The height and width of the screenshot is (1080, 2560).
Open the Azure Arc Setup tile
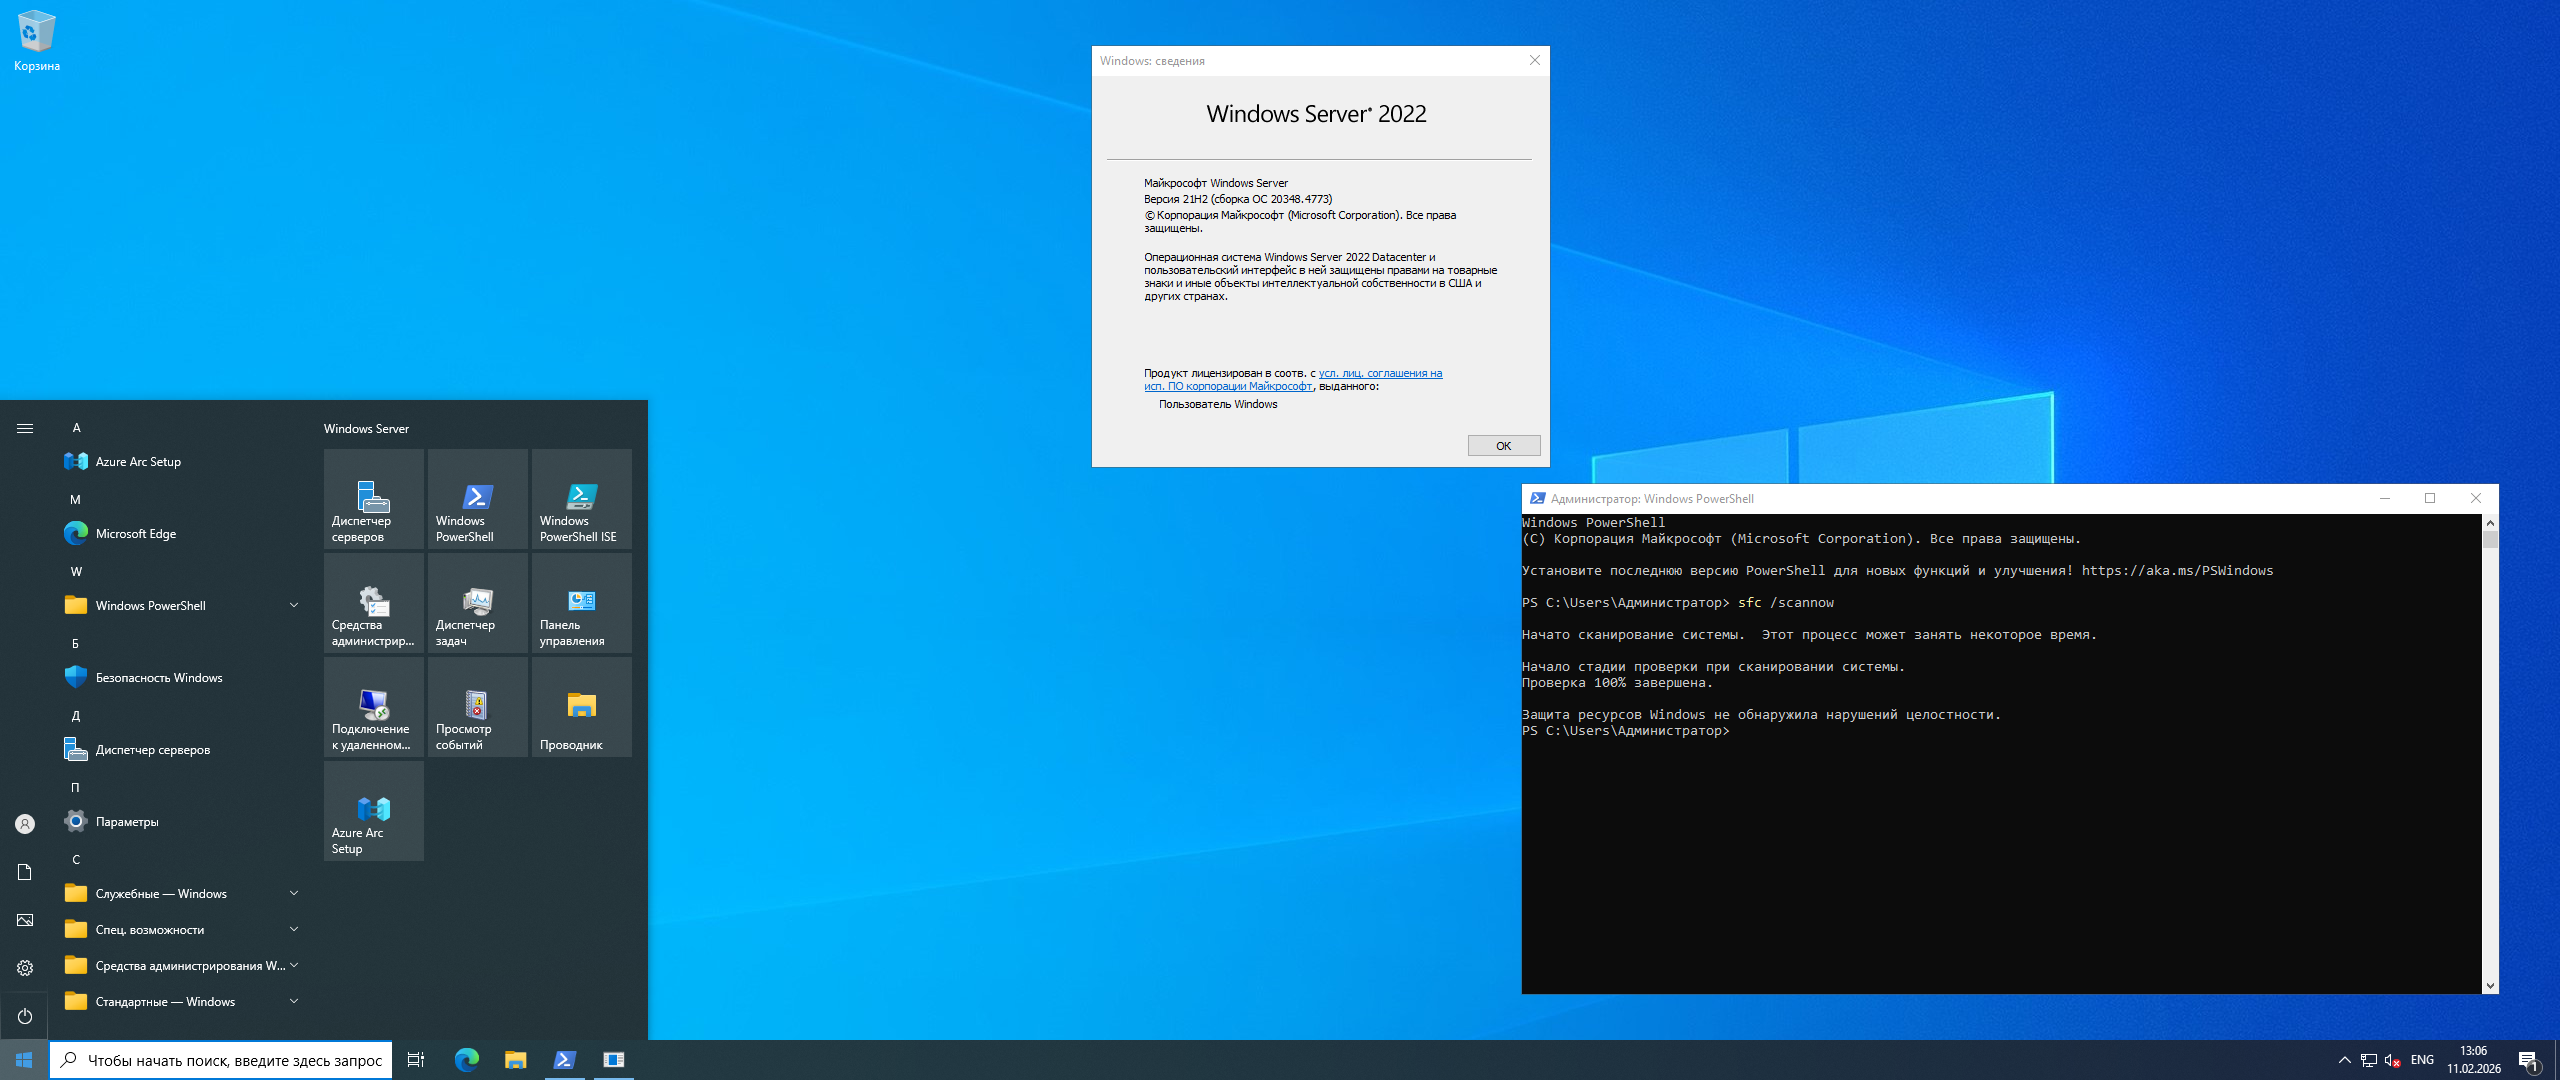pyautogui.click(x=373, y=811)
